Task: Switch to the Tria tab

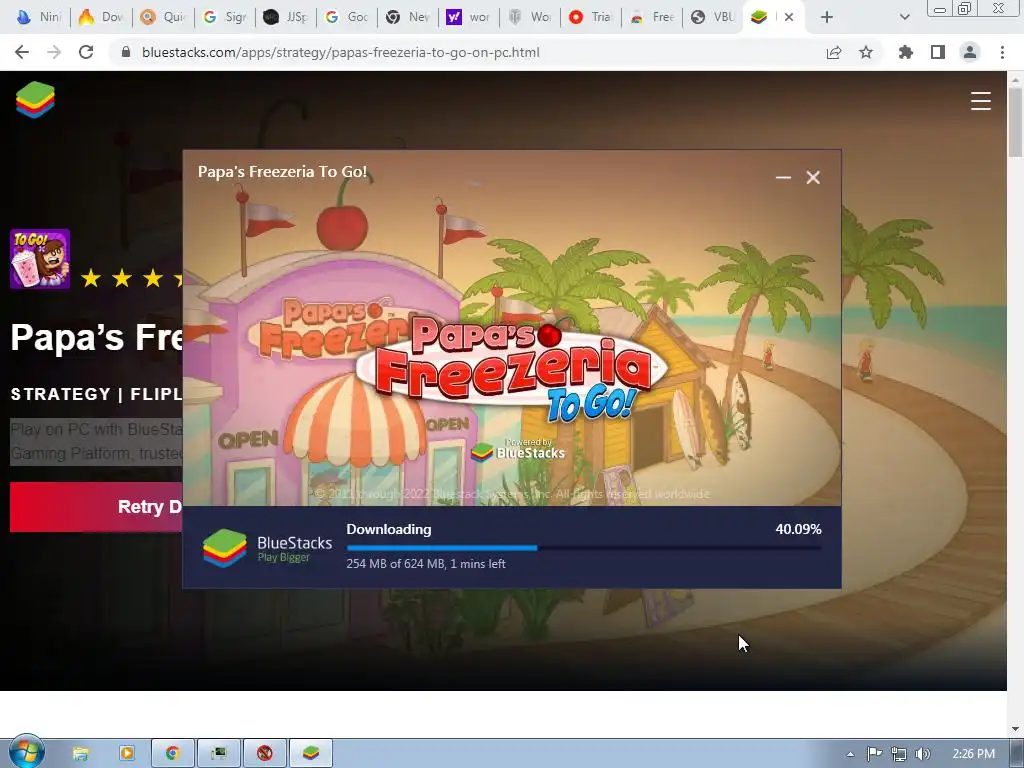Action: (591, 17)
